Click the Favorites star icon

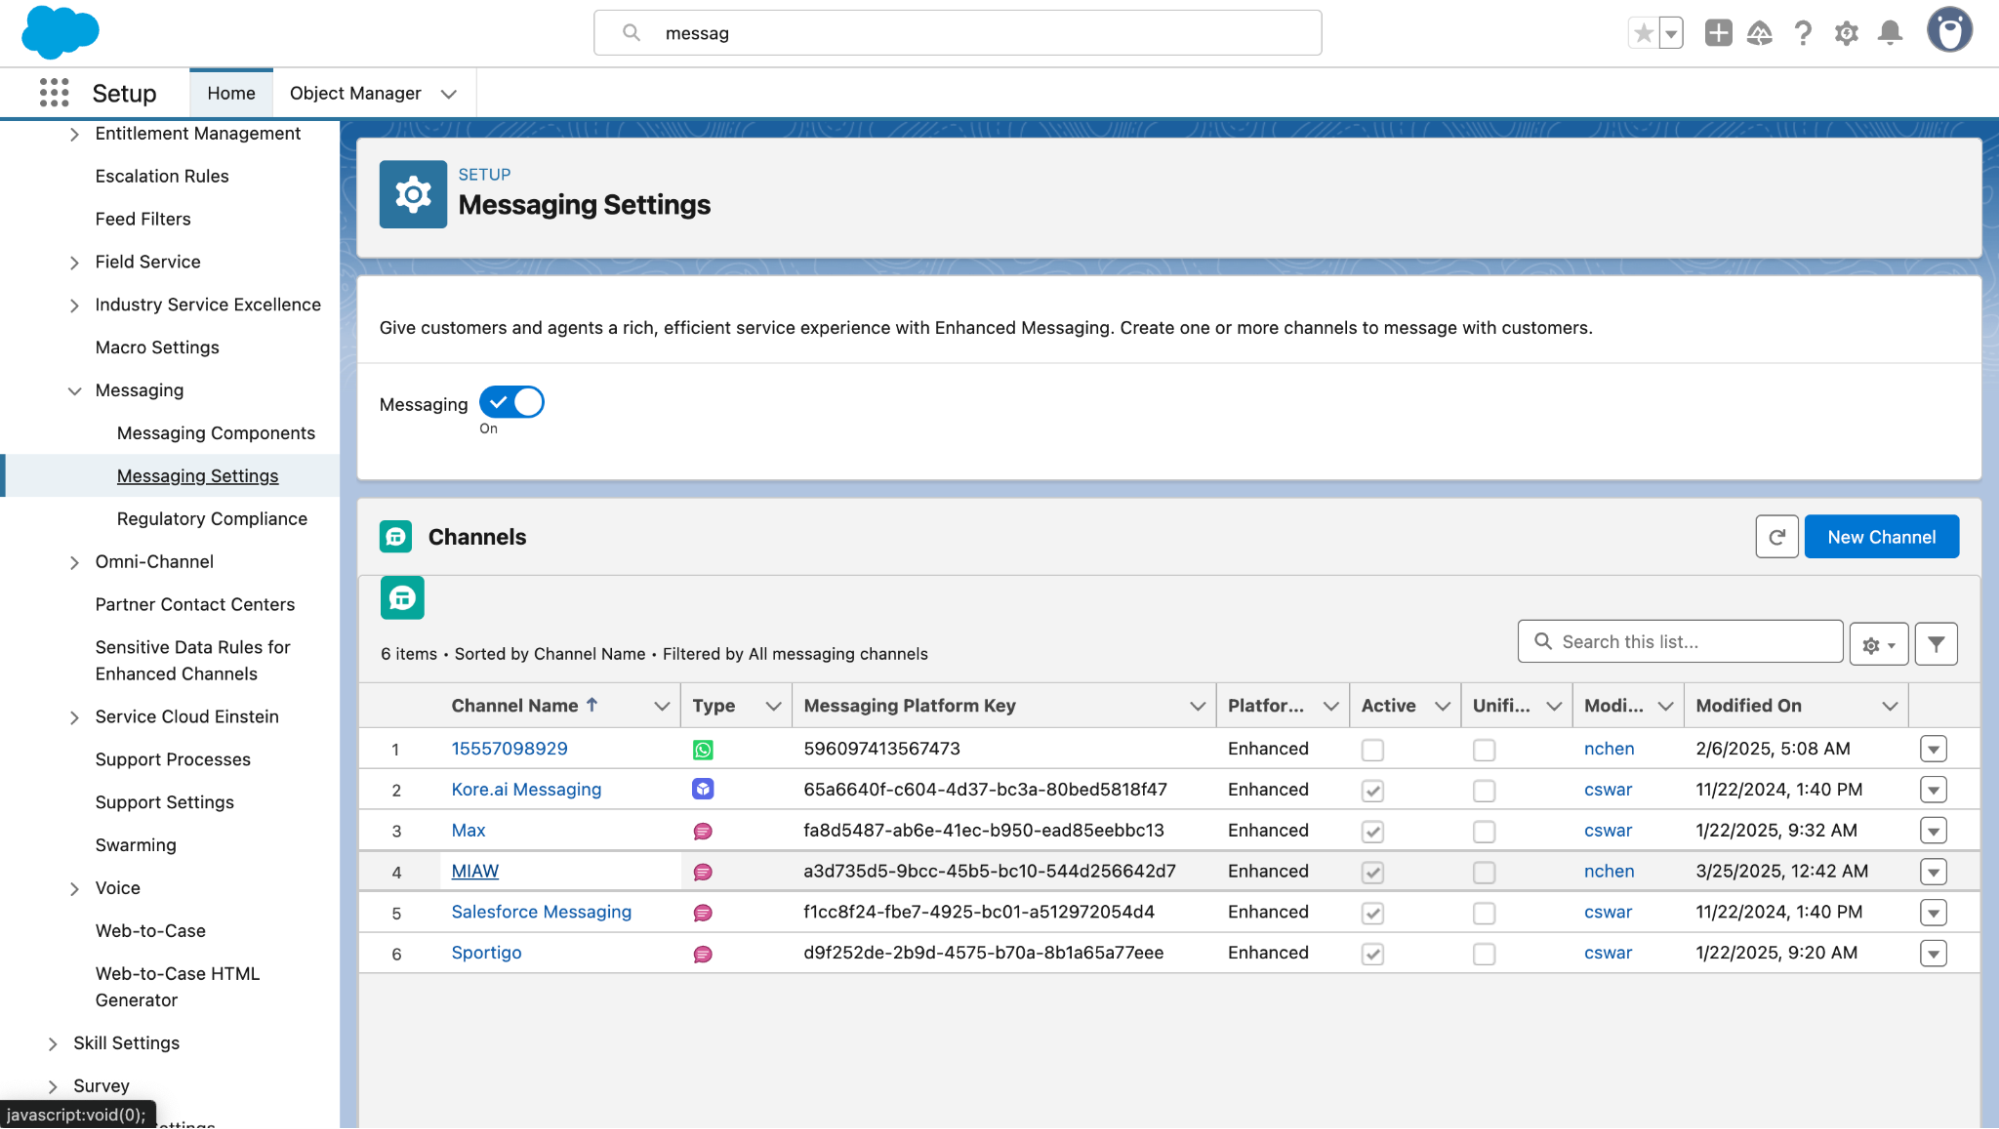pyautogui.click(x=1643, y=33)
